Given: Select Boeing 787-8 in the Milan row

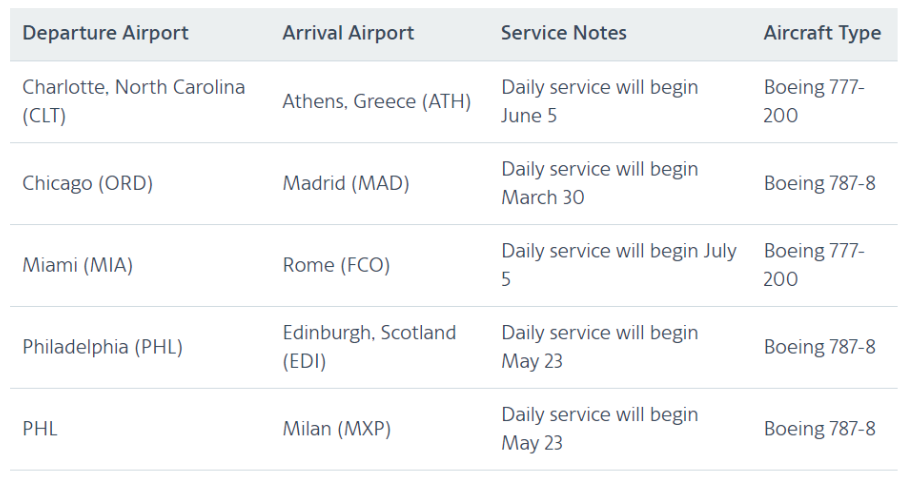Looking at the screenshot, I should 820,429.
